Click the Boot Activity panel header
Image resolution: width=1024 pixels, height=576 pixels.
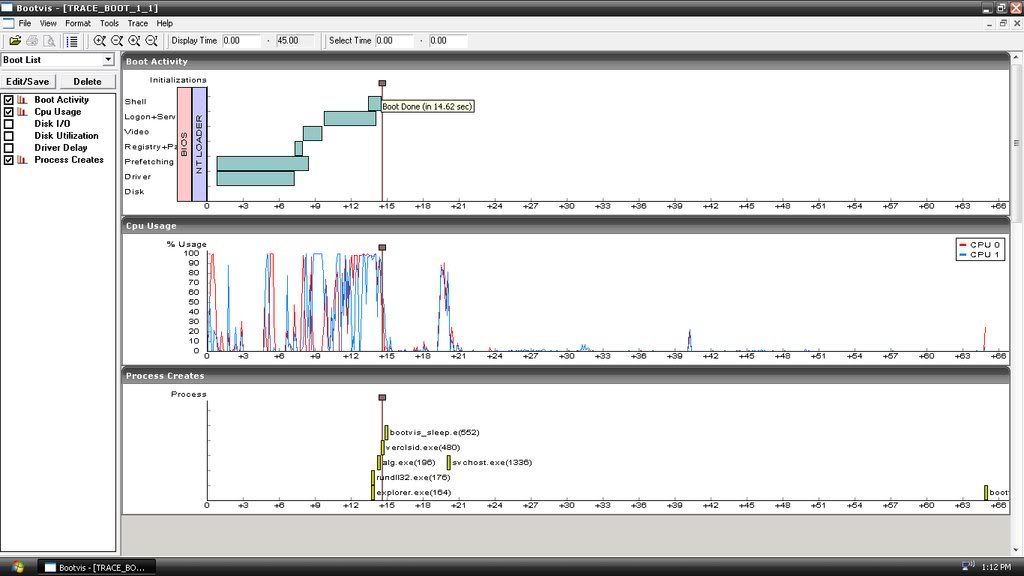coord(566,61)
